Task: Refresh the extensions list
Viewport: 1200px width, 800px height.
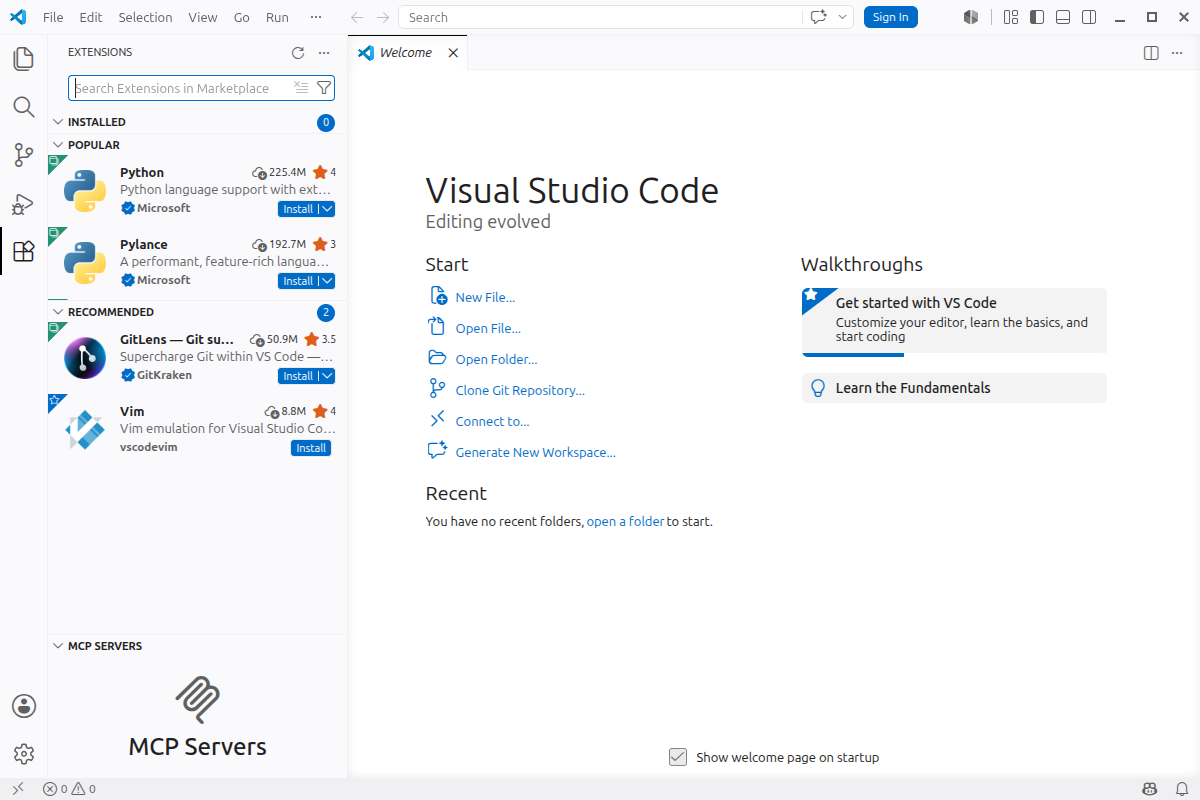Action: pyautogui.click(x=297, y=53)
